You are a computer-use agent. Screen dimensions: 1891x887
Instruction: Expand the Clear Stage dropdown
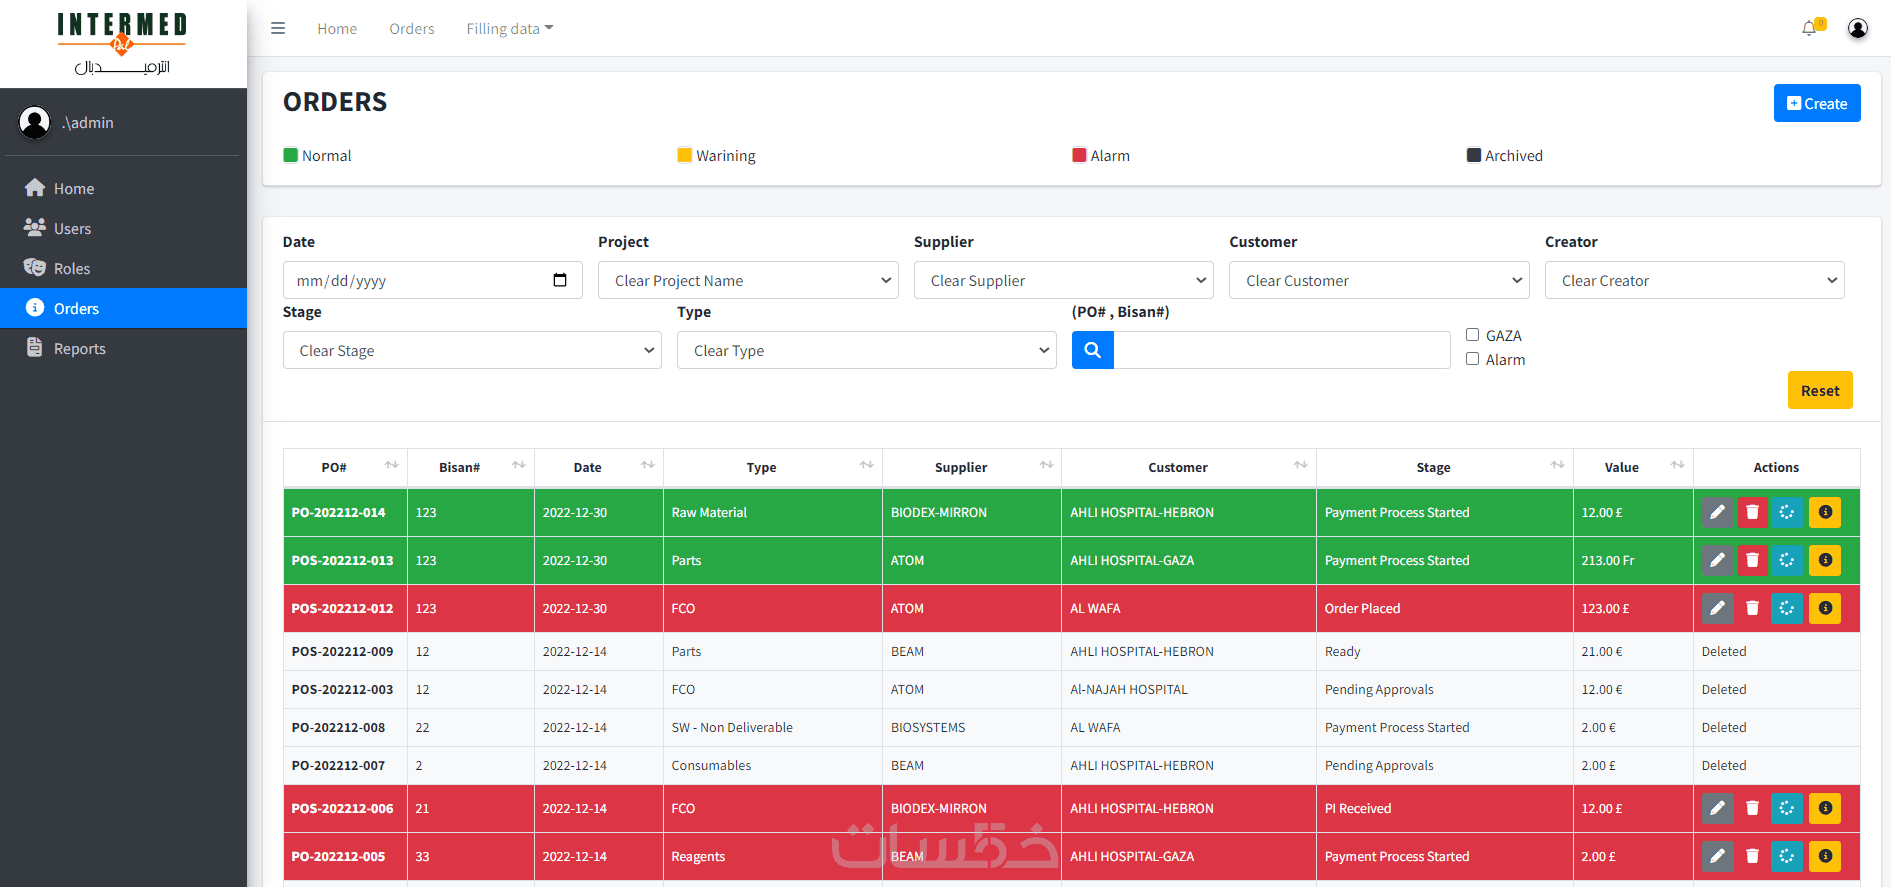472,350
